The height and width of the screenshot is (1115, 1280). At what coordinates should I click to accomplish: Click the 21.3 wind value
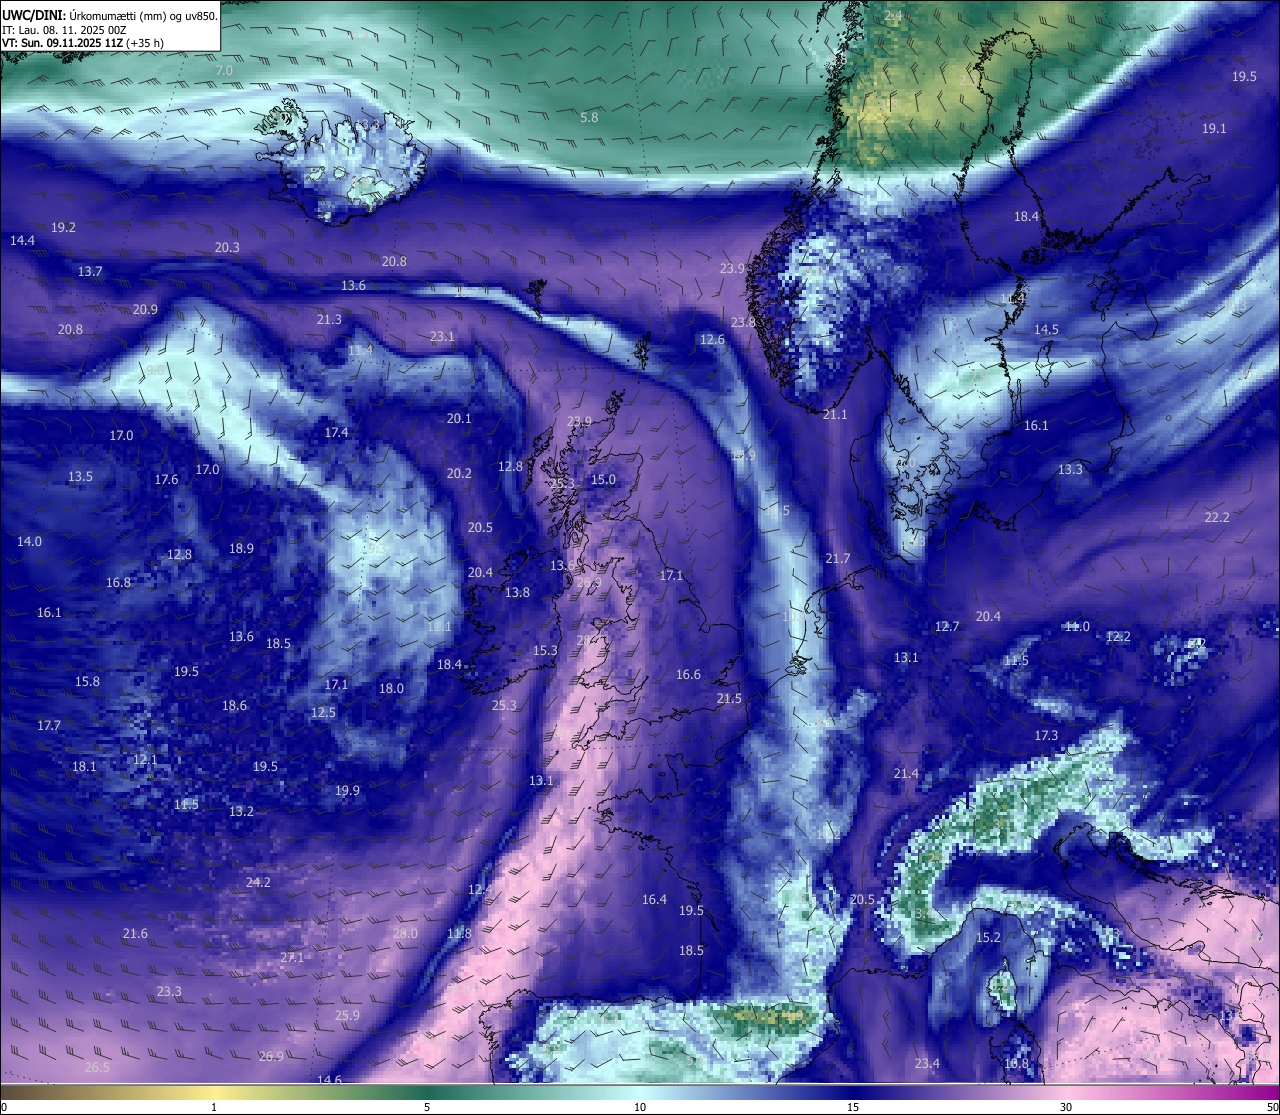click(x=329, y=319)
